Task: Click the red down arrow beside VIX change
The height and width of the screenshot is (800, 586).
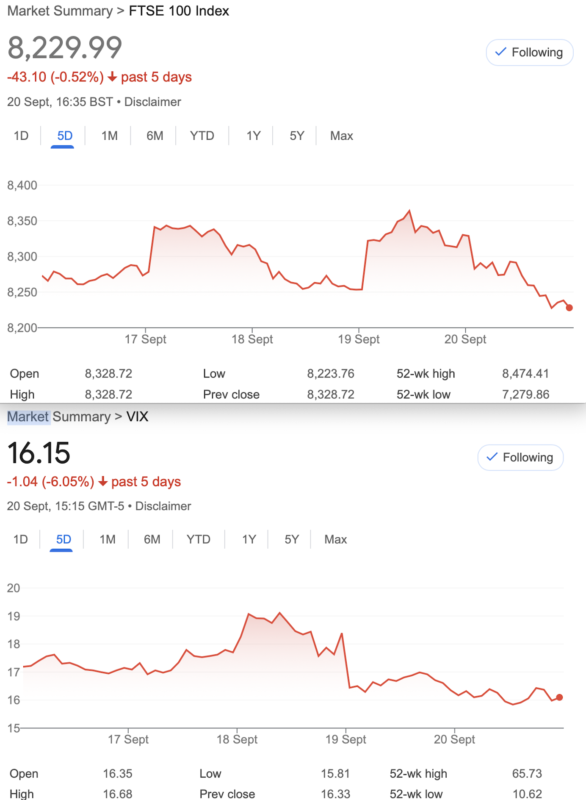Action: [103, 482]
